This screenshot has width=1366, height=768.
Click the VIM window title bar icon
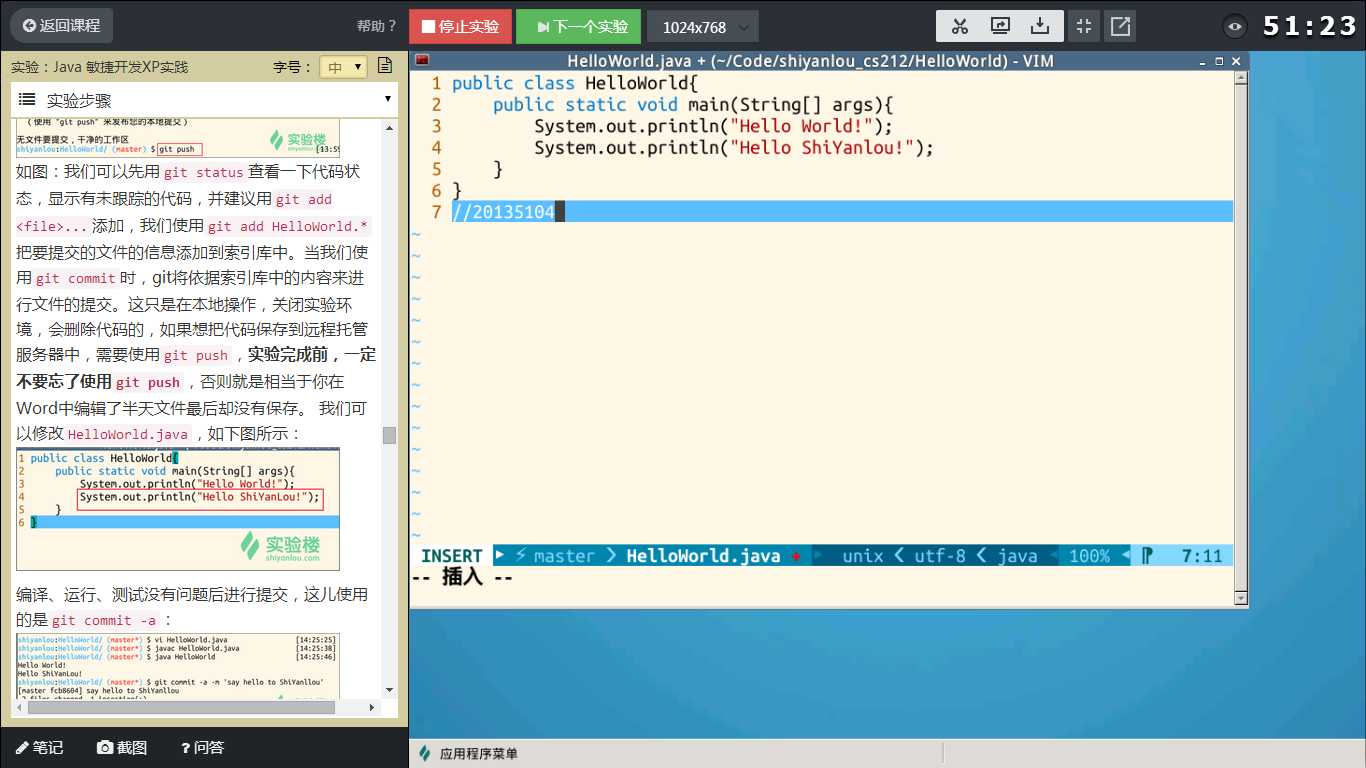422,60
